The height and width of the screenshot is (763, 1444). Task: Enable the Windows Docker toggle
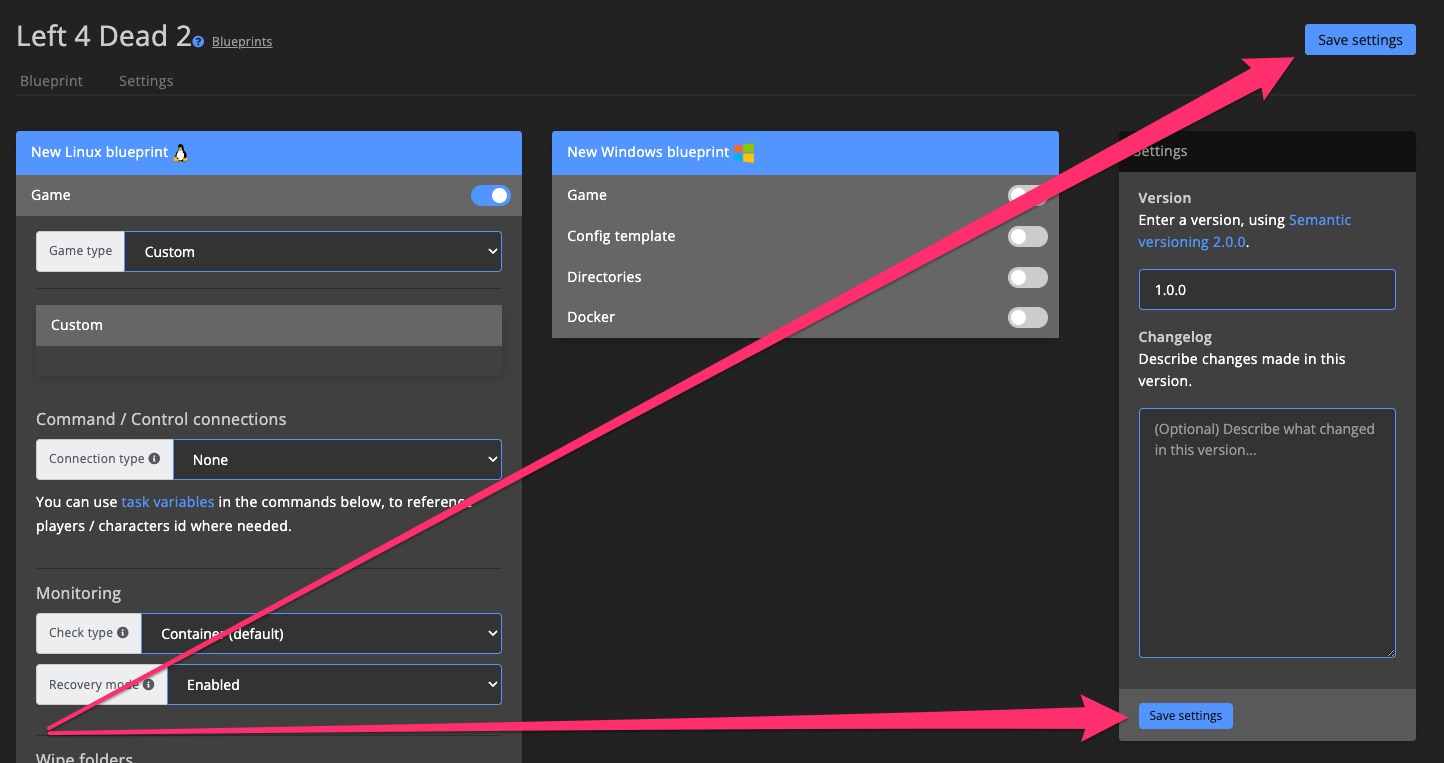[1027, 317]
